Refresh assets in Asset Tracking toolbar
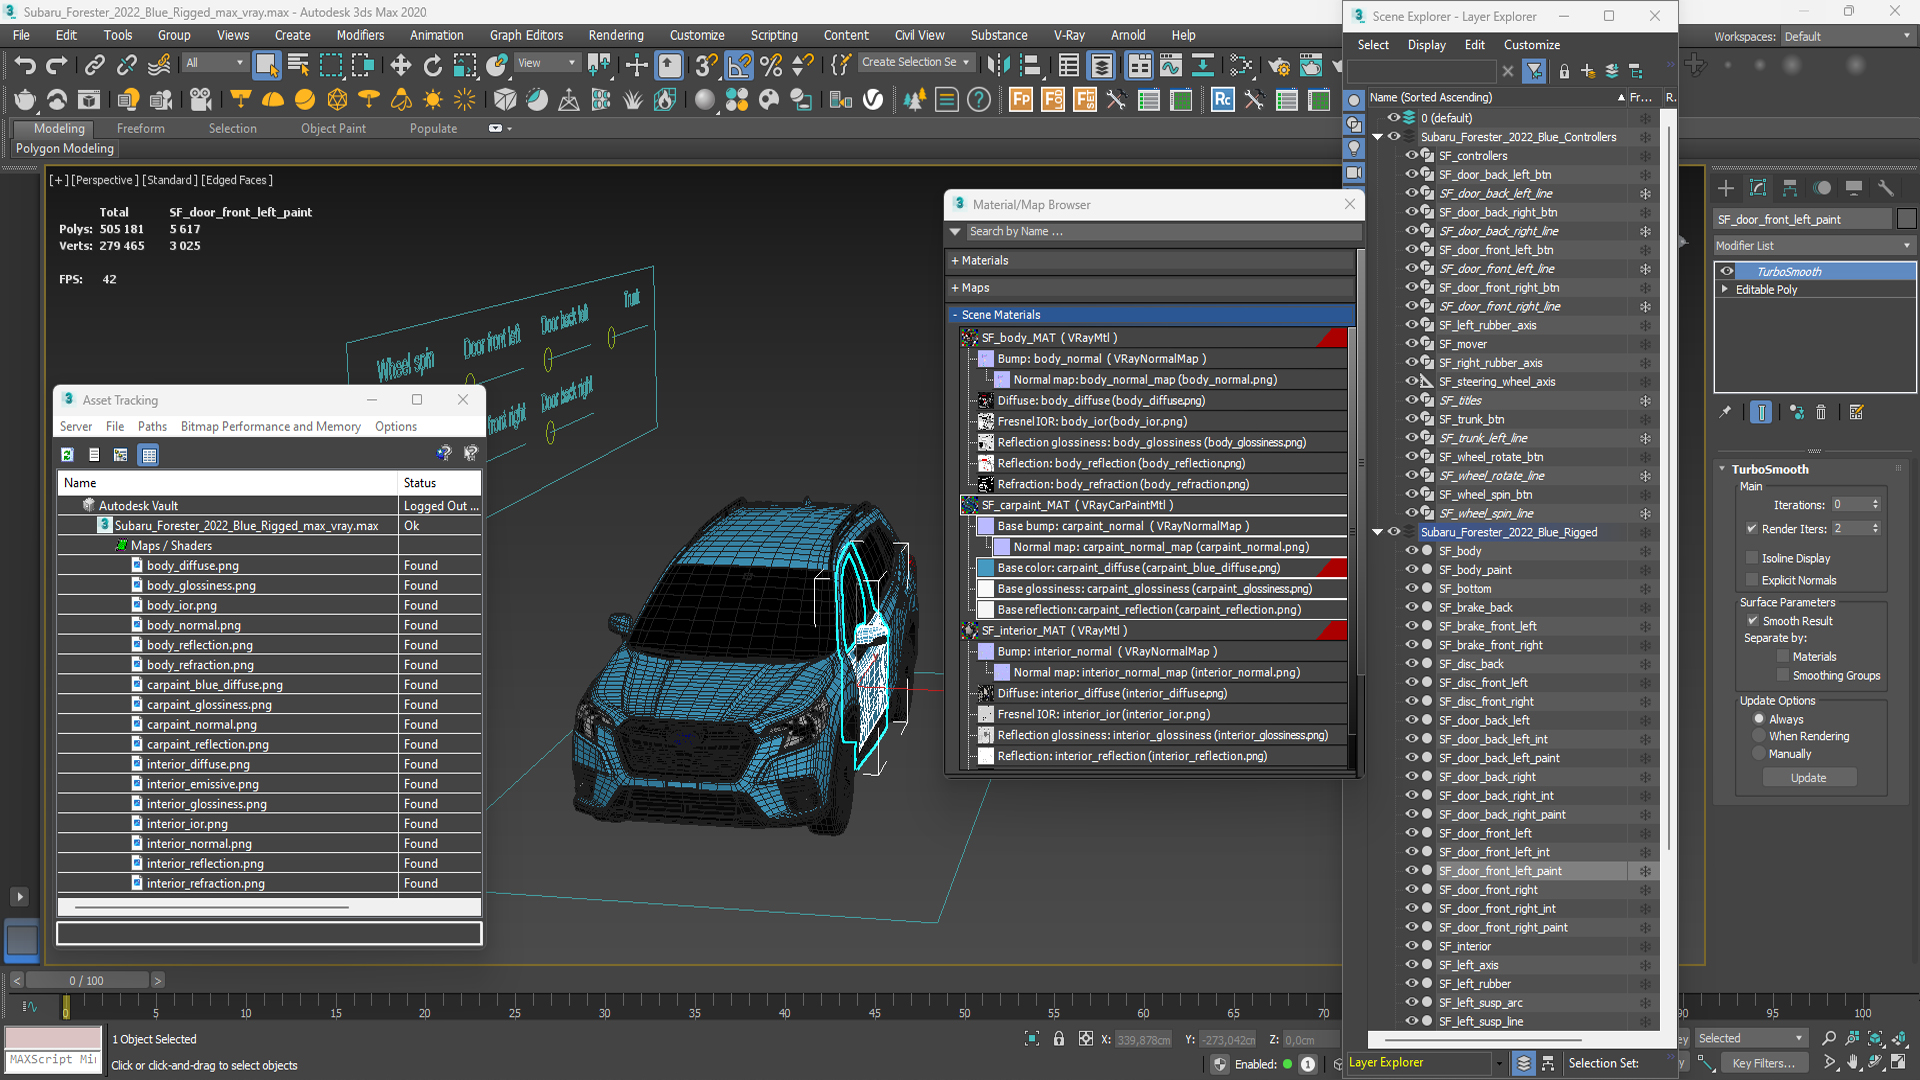Image resolution: width=1920 pixels, height=1080 pixels. coord(67,455)
